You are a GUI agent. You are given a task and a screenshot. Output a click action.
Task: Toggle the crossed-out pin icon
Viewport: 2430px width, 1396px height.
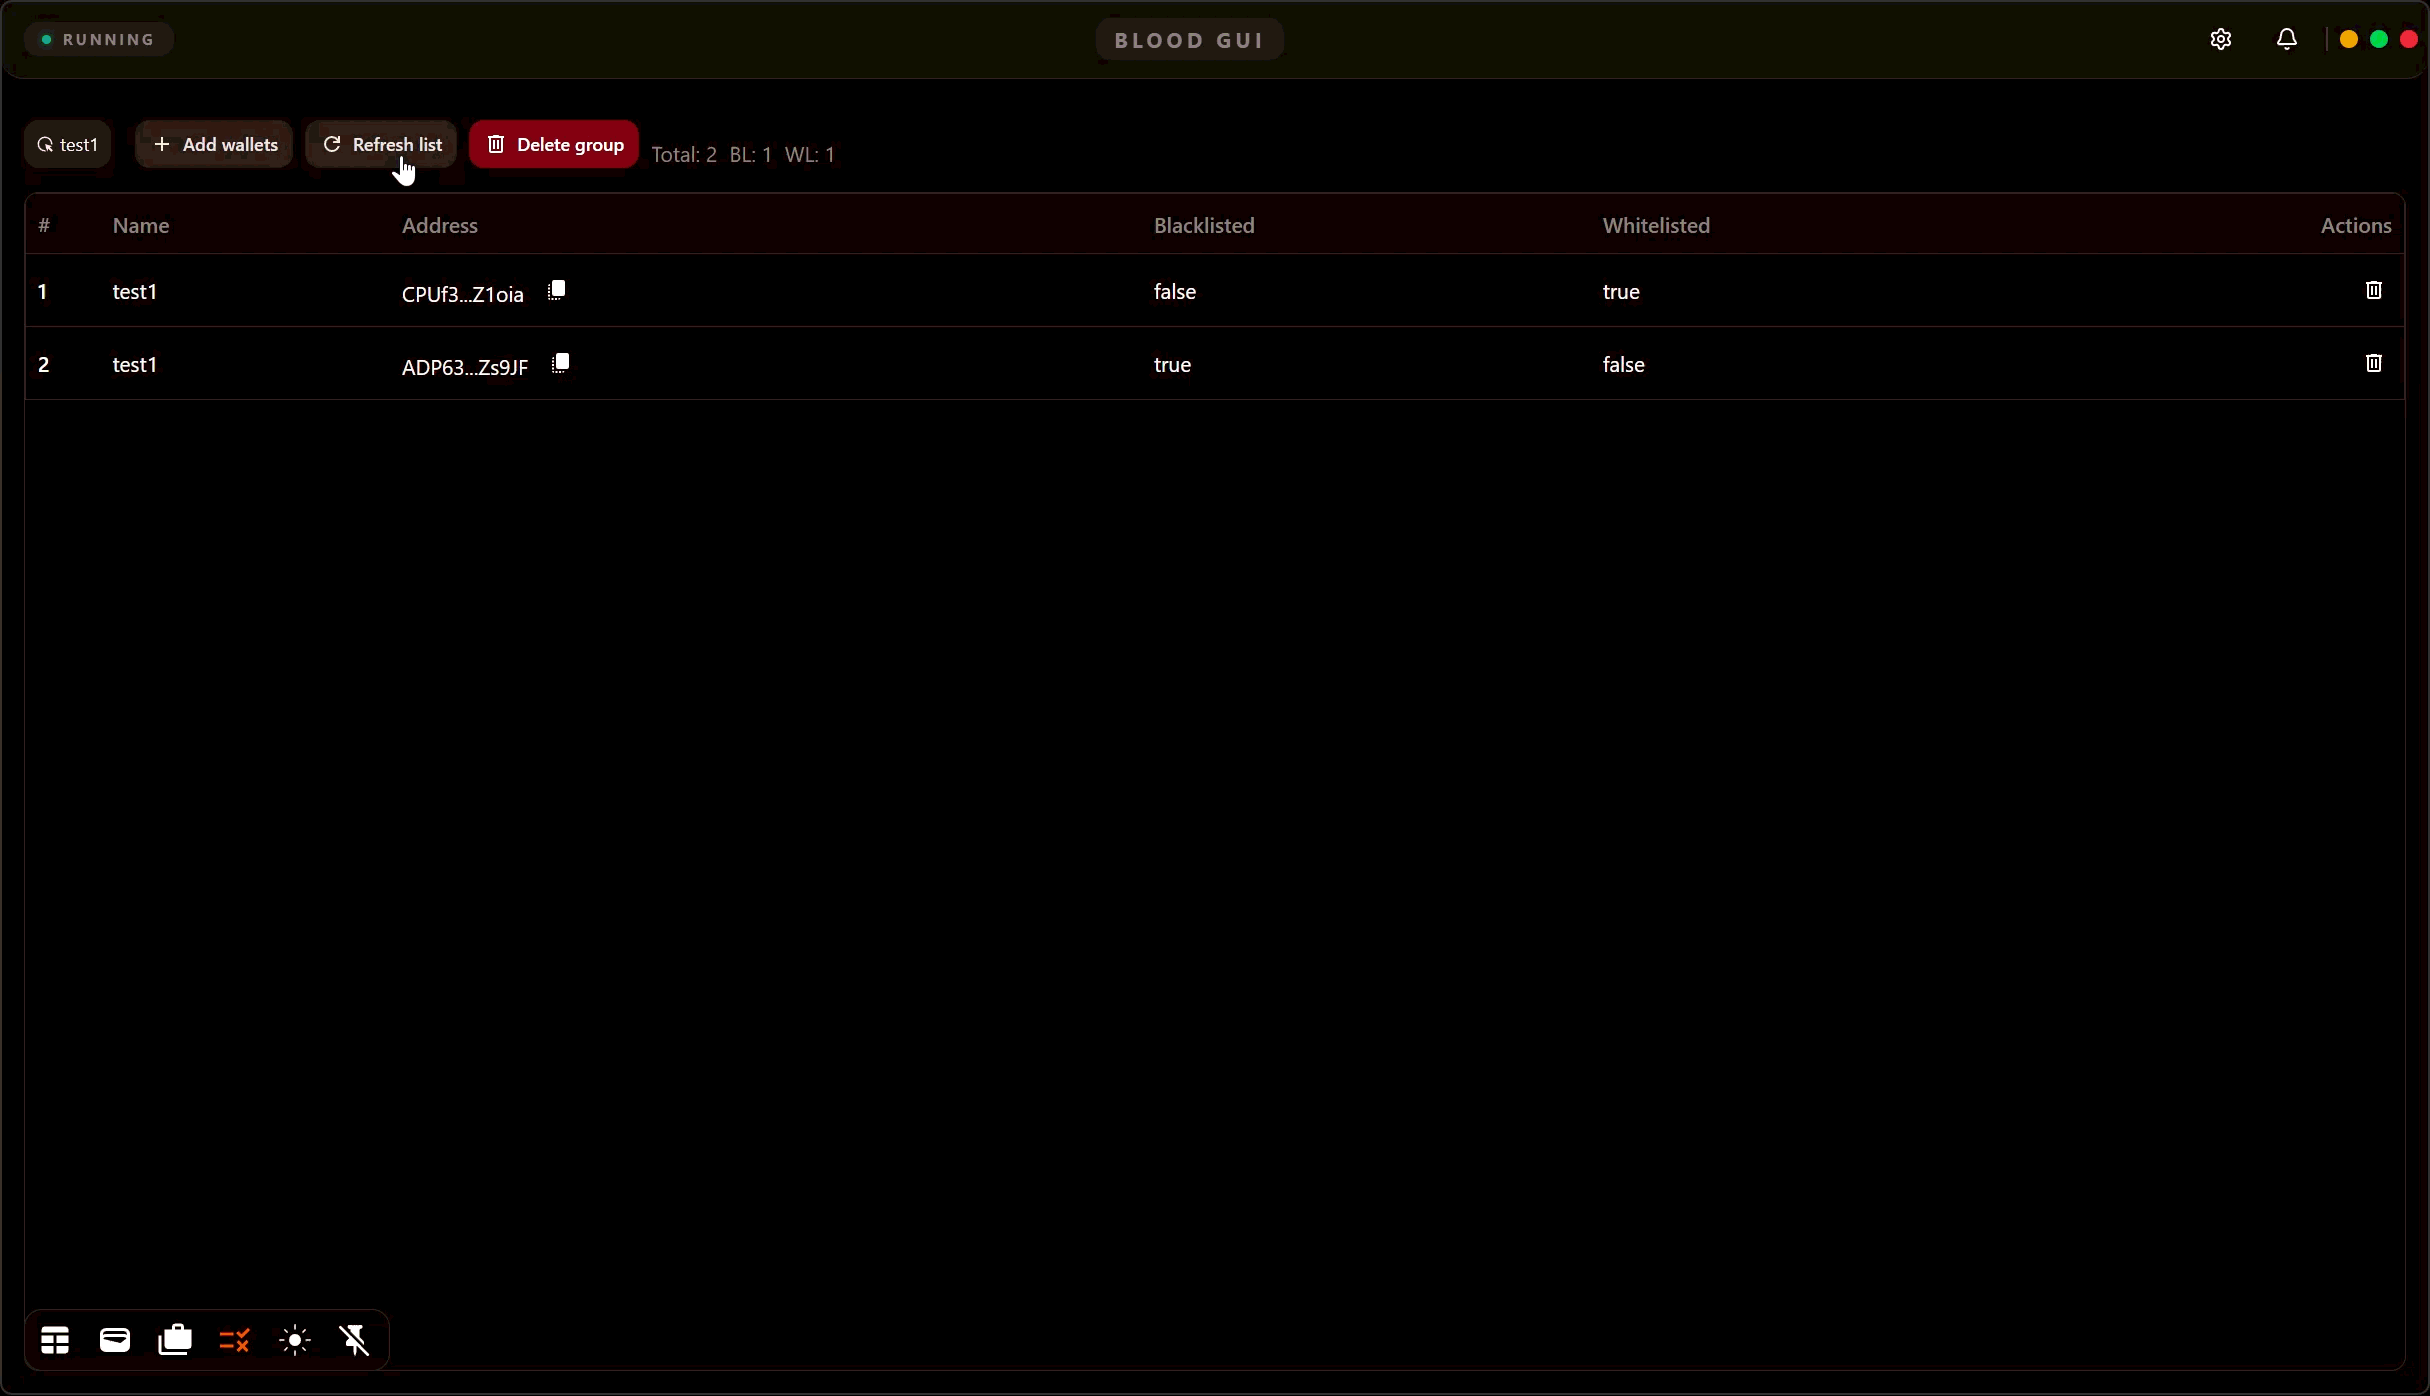(x=355, y=1340)
